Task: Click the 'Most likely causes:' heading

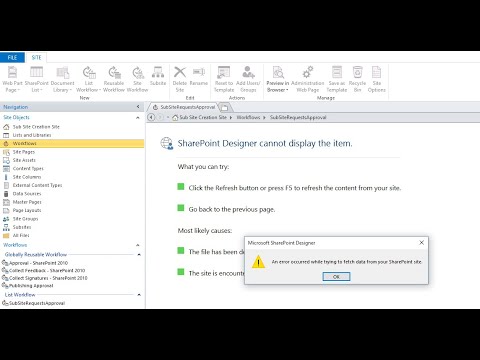Action: click(x=205, y=231)
